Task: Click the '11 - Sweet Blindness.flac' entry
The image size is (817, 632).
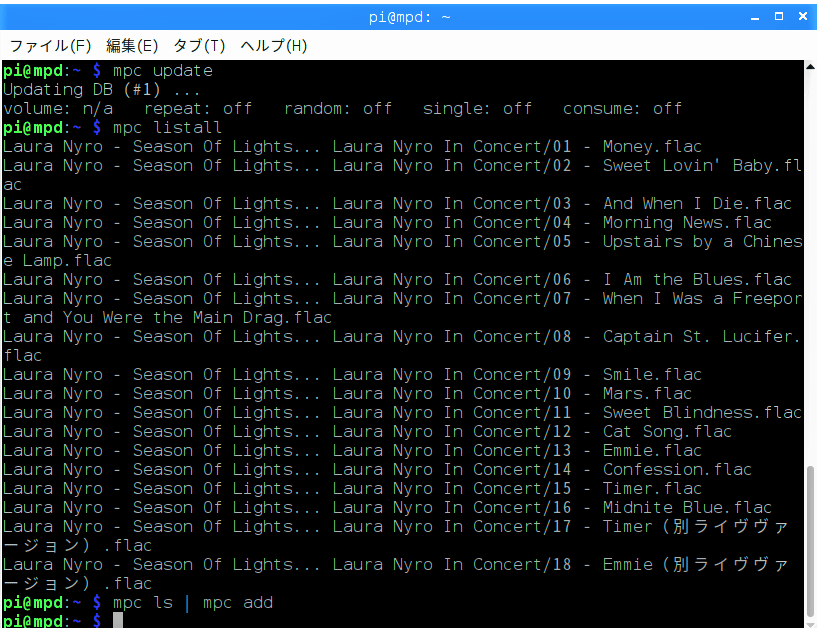Action: tap(677, 413)
